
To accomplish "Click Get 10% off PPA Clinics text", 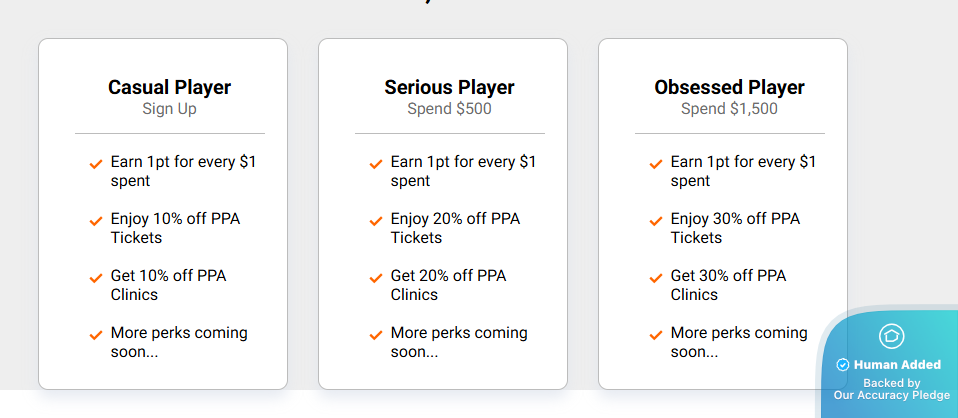I will pyautogui.click(x=168, y=285).
